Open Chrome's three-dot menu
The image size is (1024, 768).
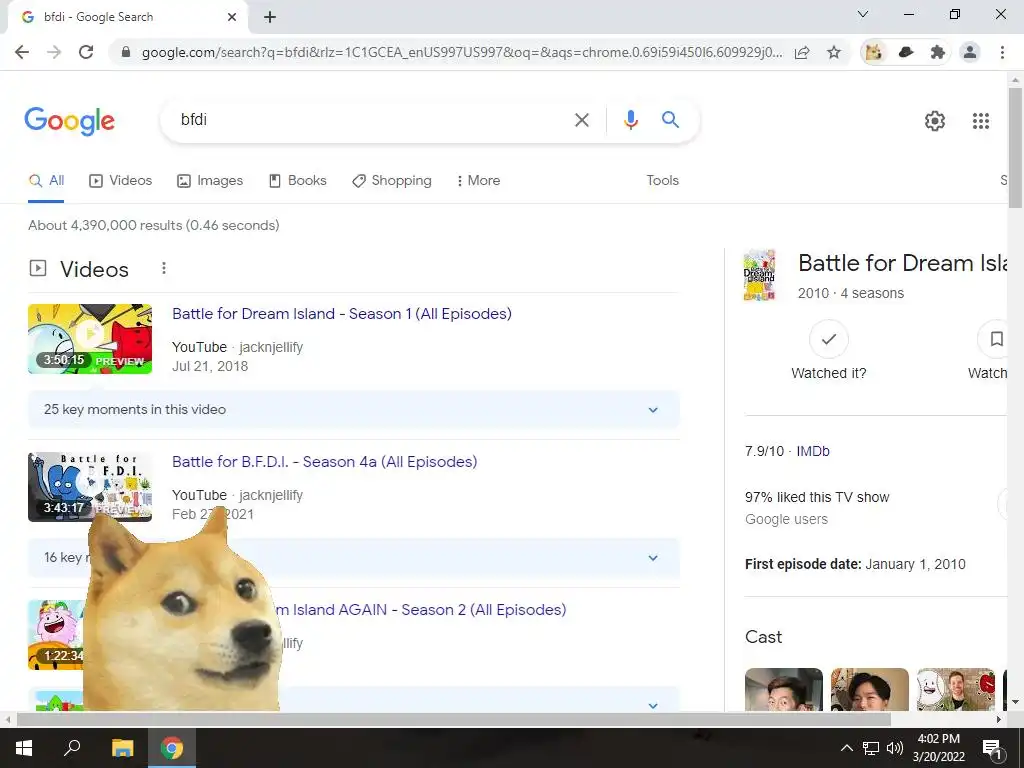(1002, 52)
